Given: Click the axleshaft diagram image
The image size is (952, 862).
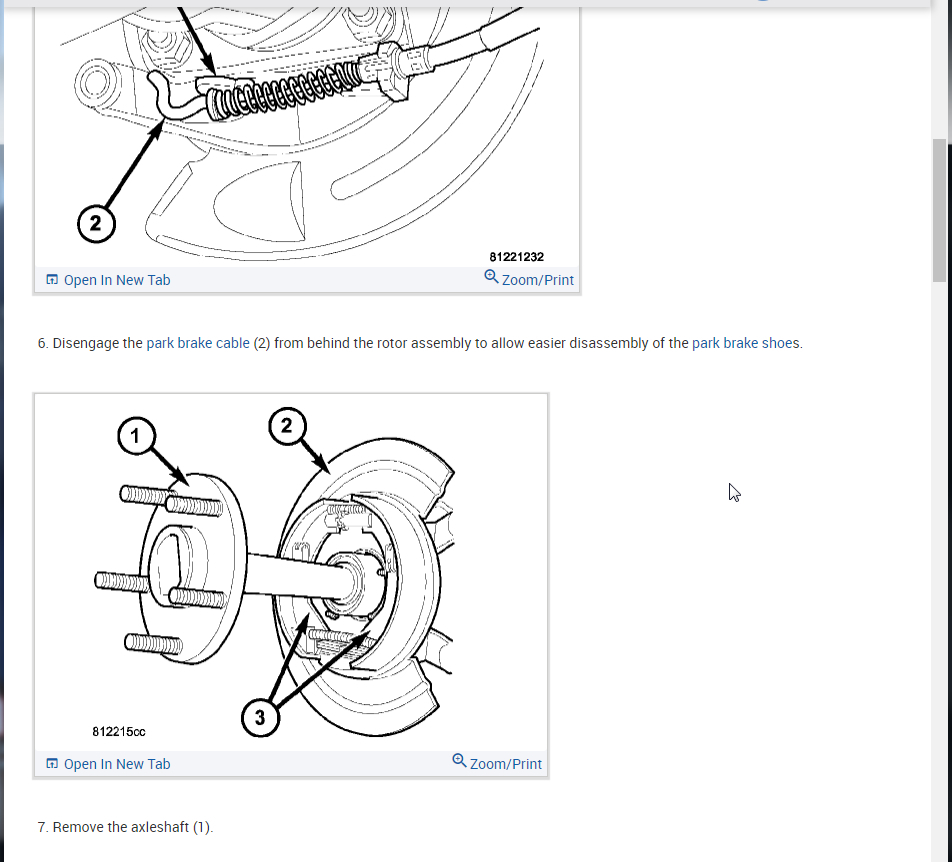Looking at the screenshot, I should [291, 572].
